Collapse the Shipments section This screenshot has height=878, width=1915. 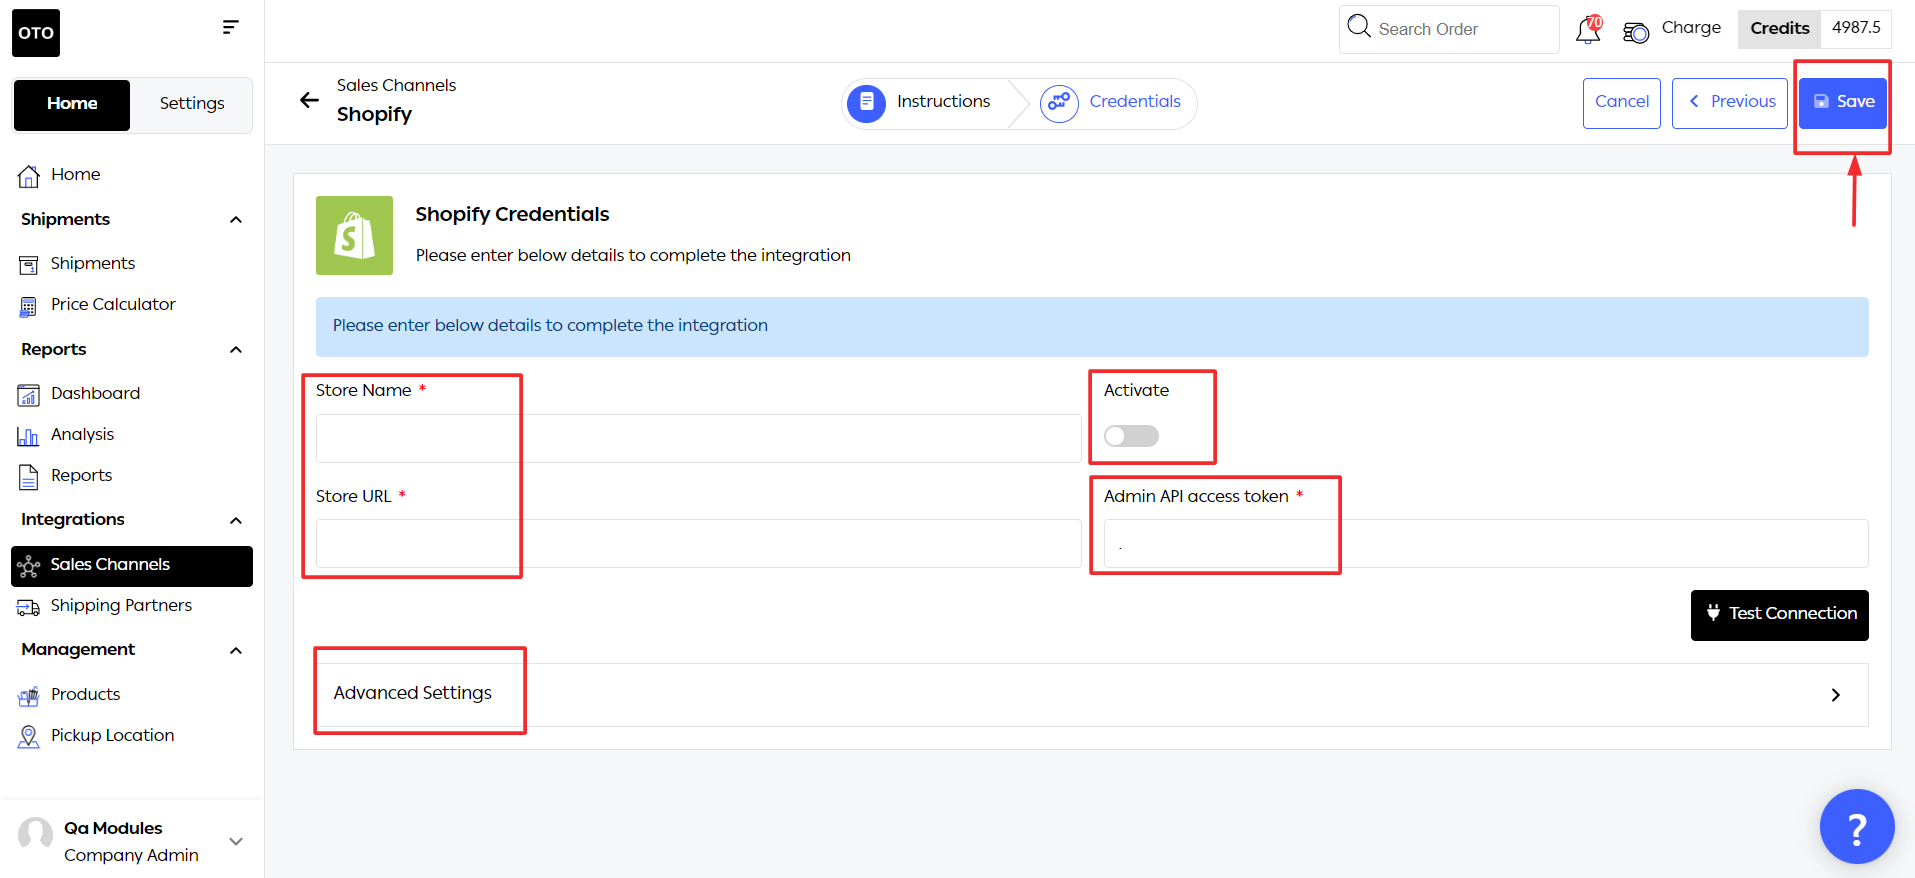pos(236,220)
